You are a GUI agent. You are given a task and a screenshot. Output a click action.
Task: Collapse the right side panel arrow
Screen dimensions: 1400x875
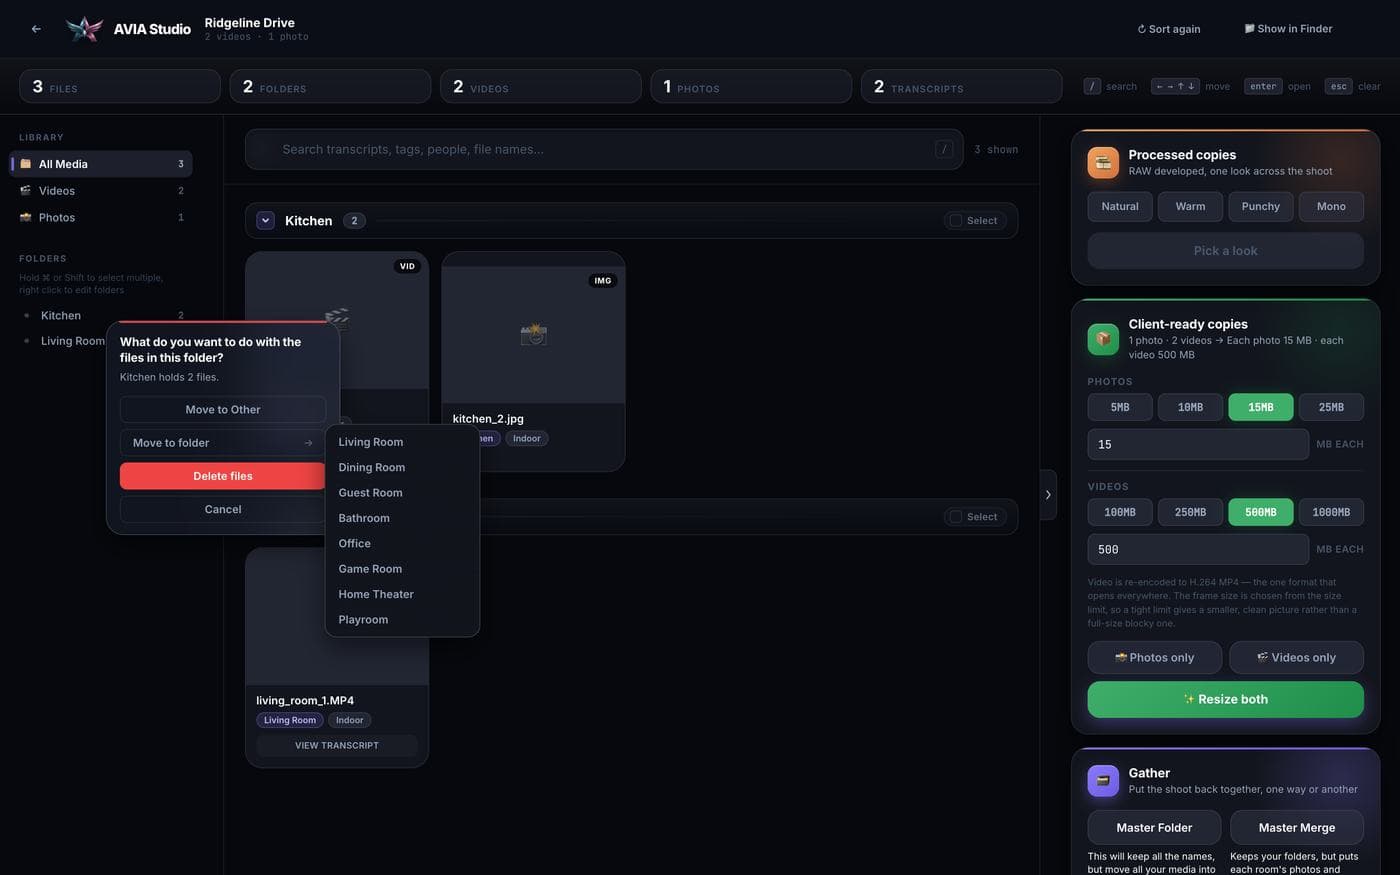[x=1048, y=494]
